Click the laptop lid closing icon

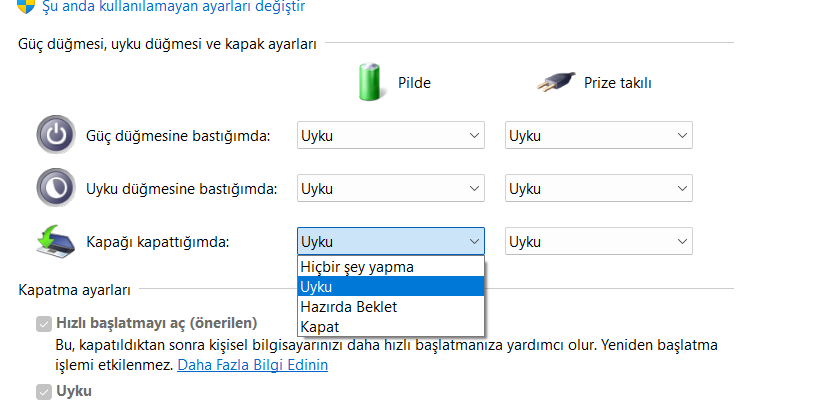coord(56,242)
